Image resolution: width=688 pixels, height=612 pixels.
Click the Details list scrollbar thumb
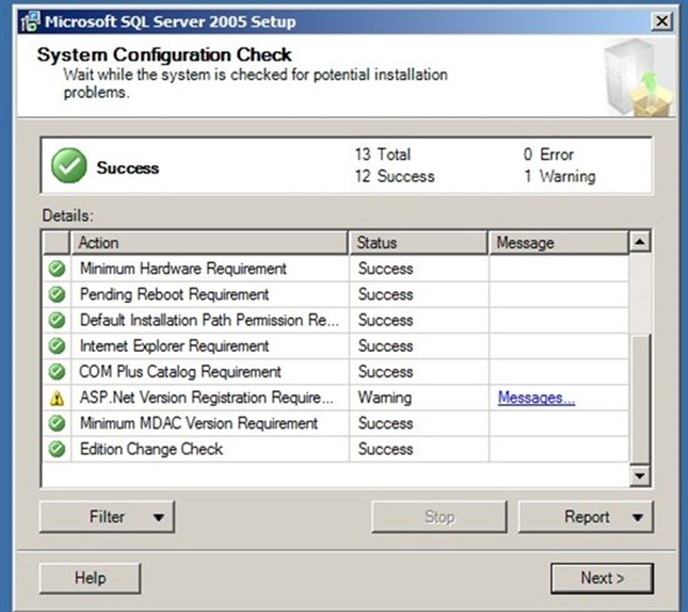(640, 398)
